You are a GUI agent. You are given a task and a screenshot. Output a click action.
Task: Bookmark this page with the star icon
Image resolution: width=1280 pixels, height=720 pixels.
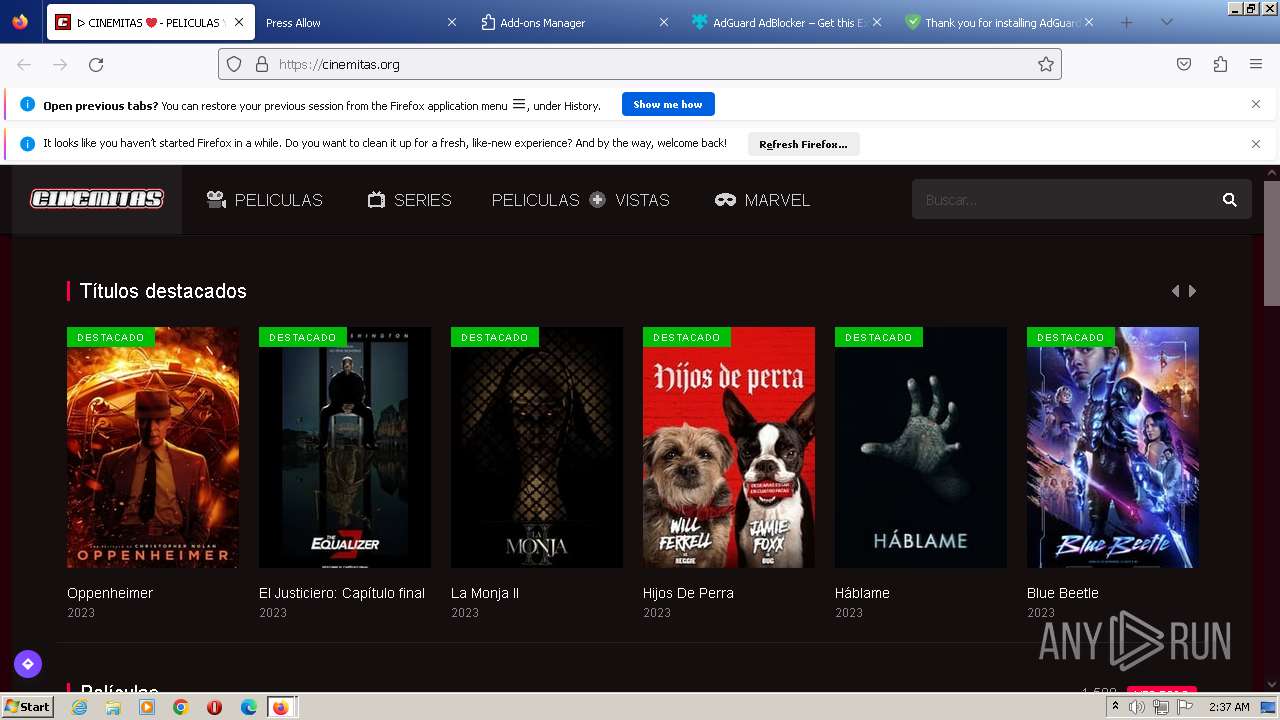[x=1046, y=64]
